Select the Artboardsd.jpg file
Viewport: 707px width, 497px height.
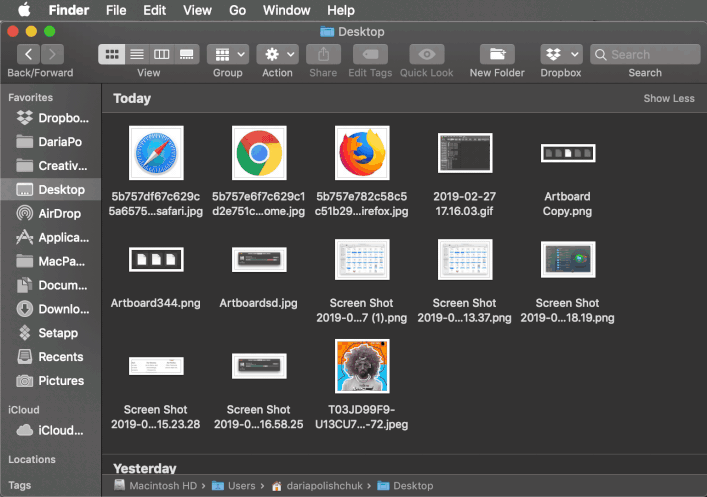259,259
